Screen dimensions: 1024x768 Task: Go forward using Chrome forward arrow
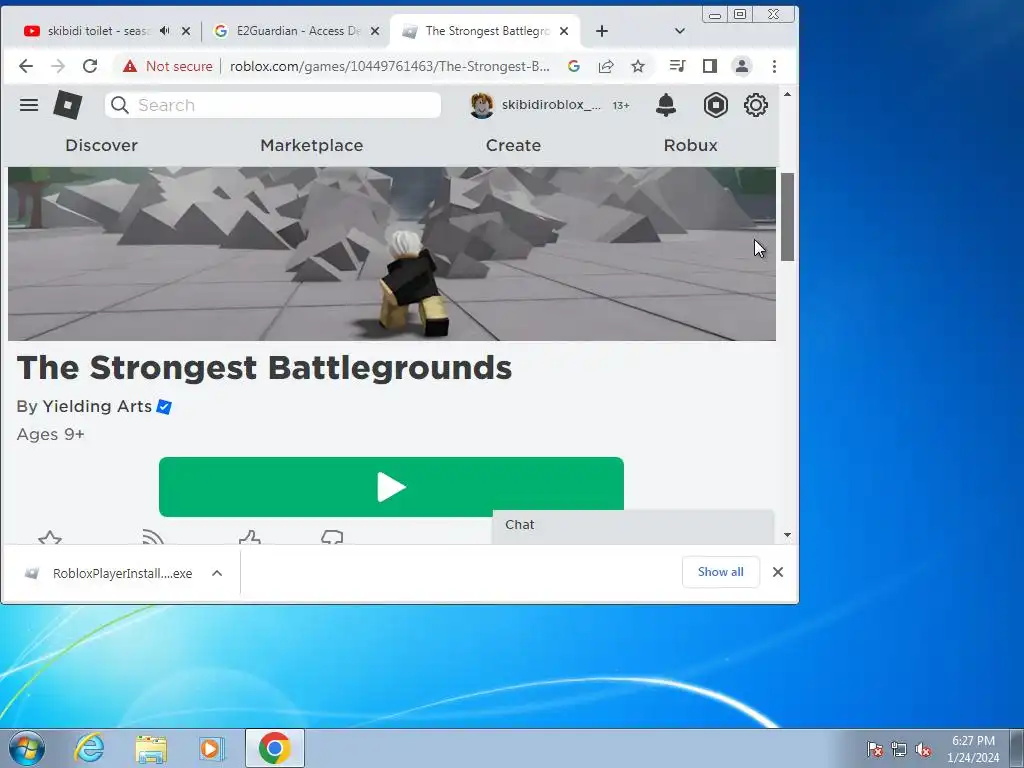click(58, 66)
